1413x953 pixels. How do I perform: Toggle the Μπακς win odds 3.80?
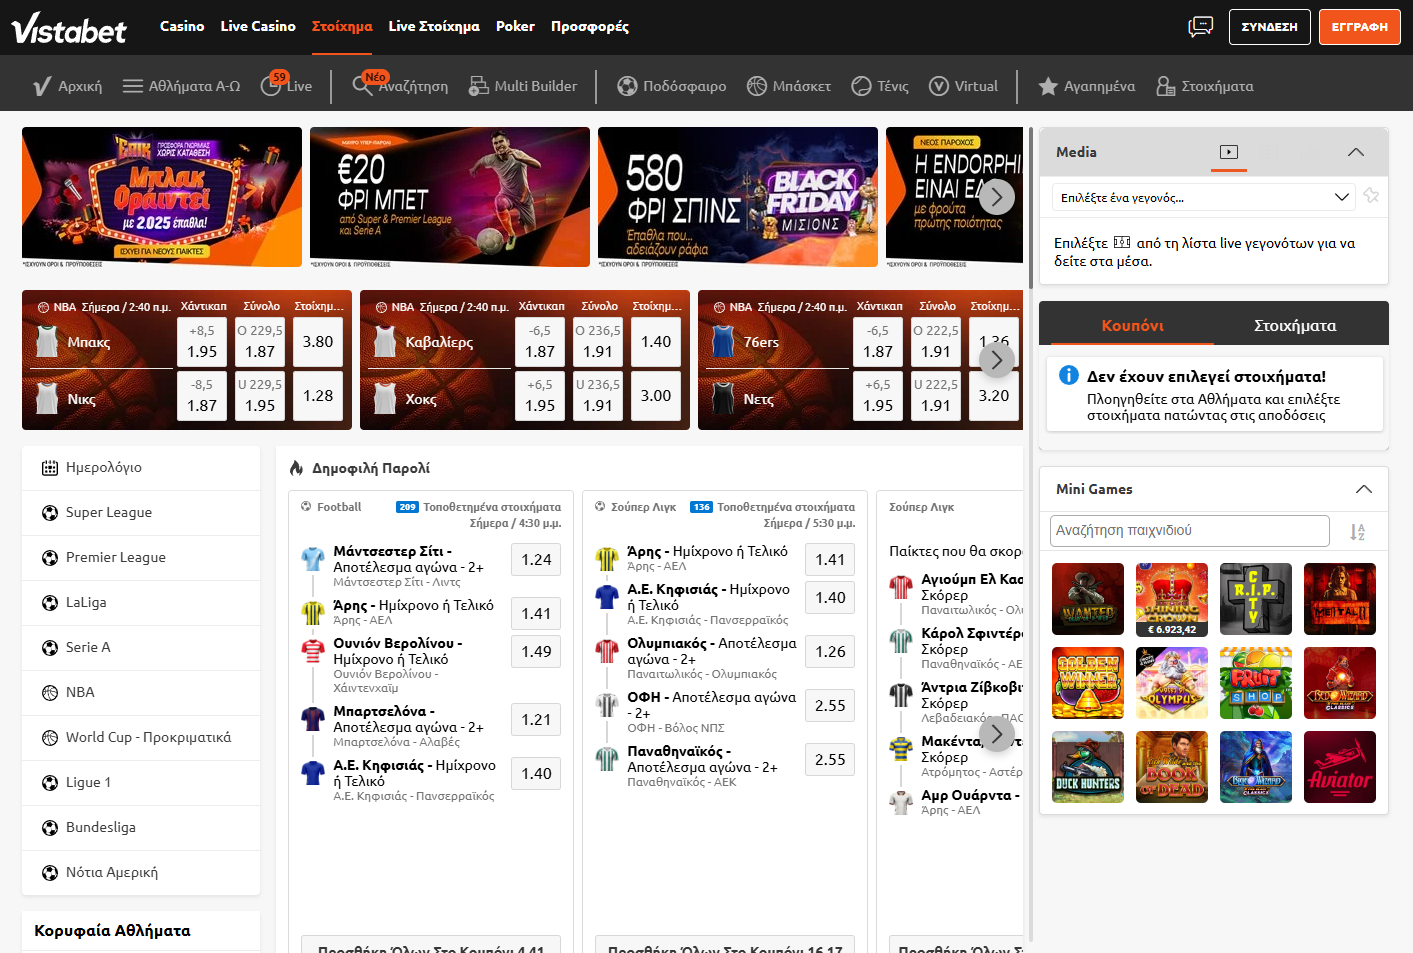tap(318, 342)
